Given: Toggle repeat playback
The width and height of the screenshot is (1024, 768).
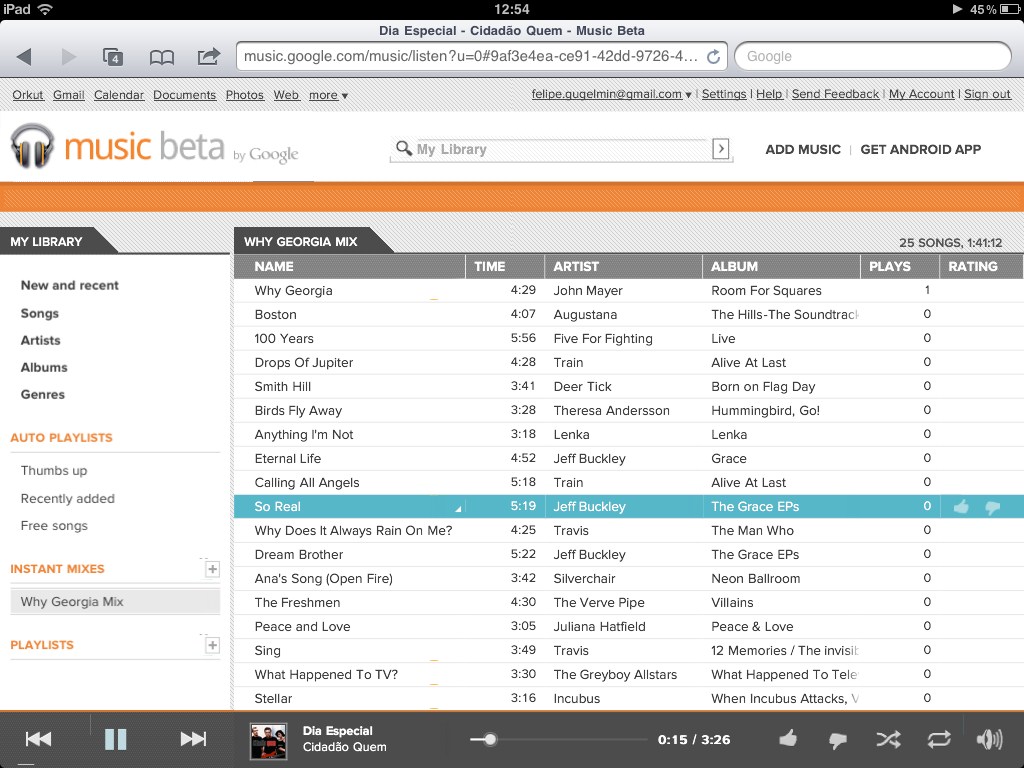Looking at the screenshot, I should [938, 739].
